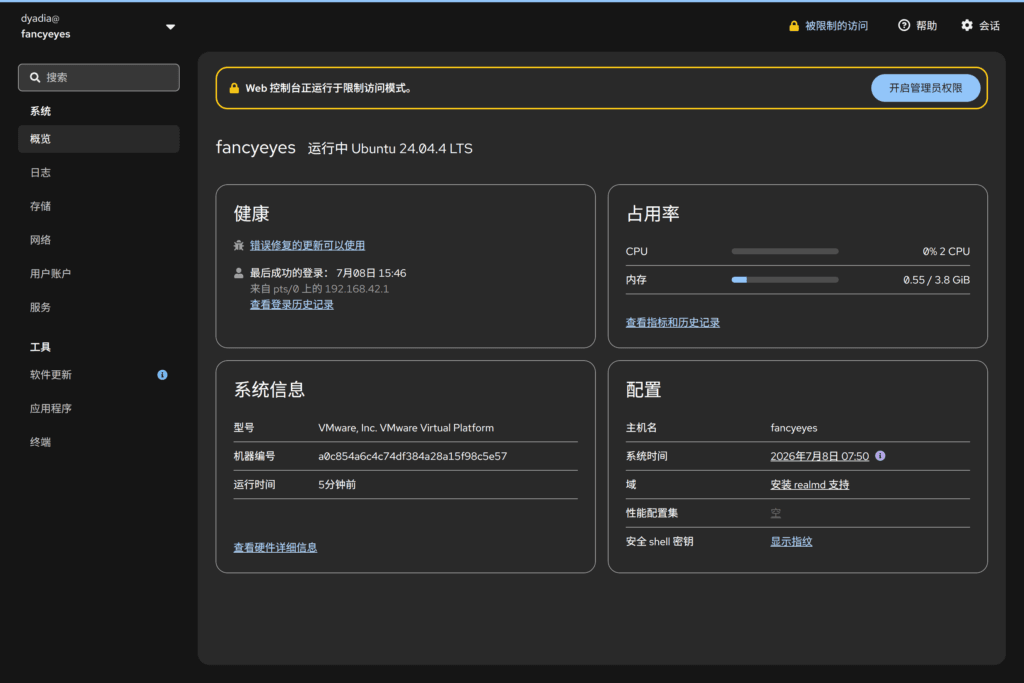Click the 性能配置集 value 空

click(775, 513)
